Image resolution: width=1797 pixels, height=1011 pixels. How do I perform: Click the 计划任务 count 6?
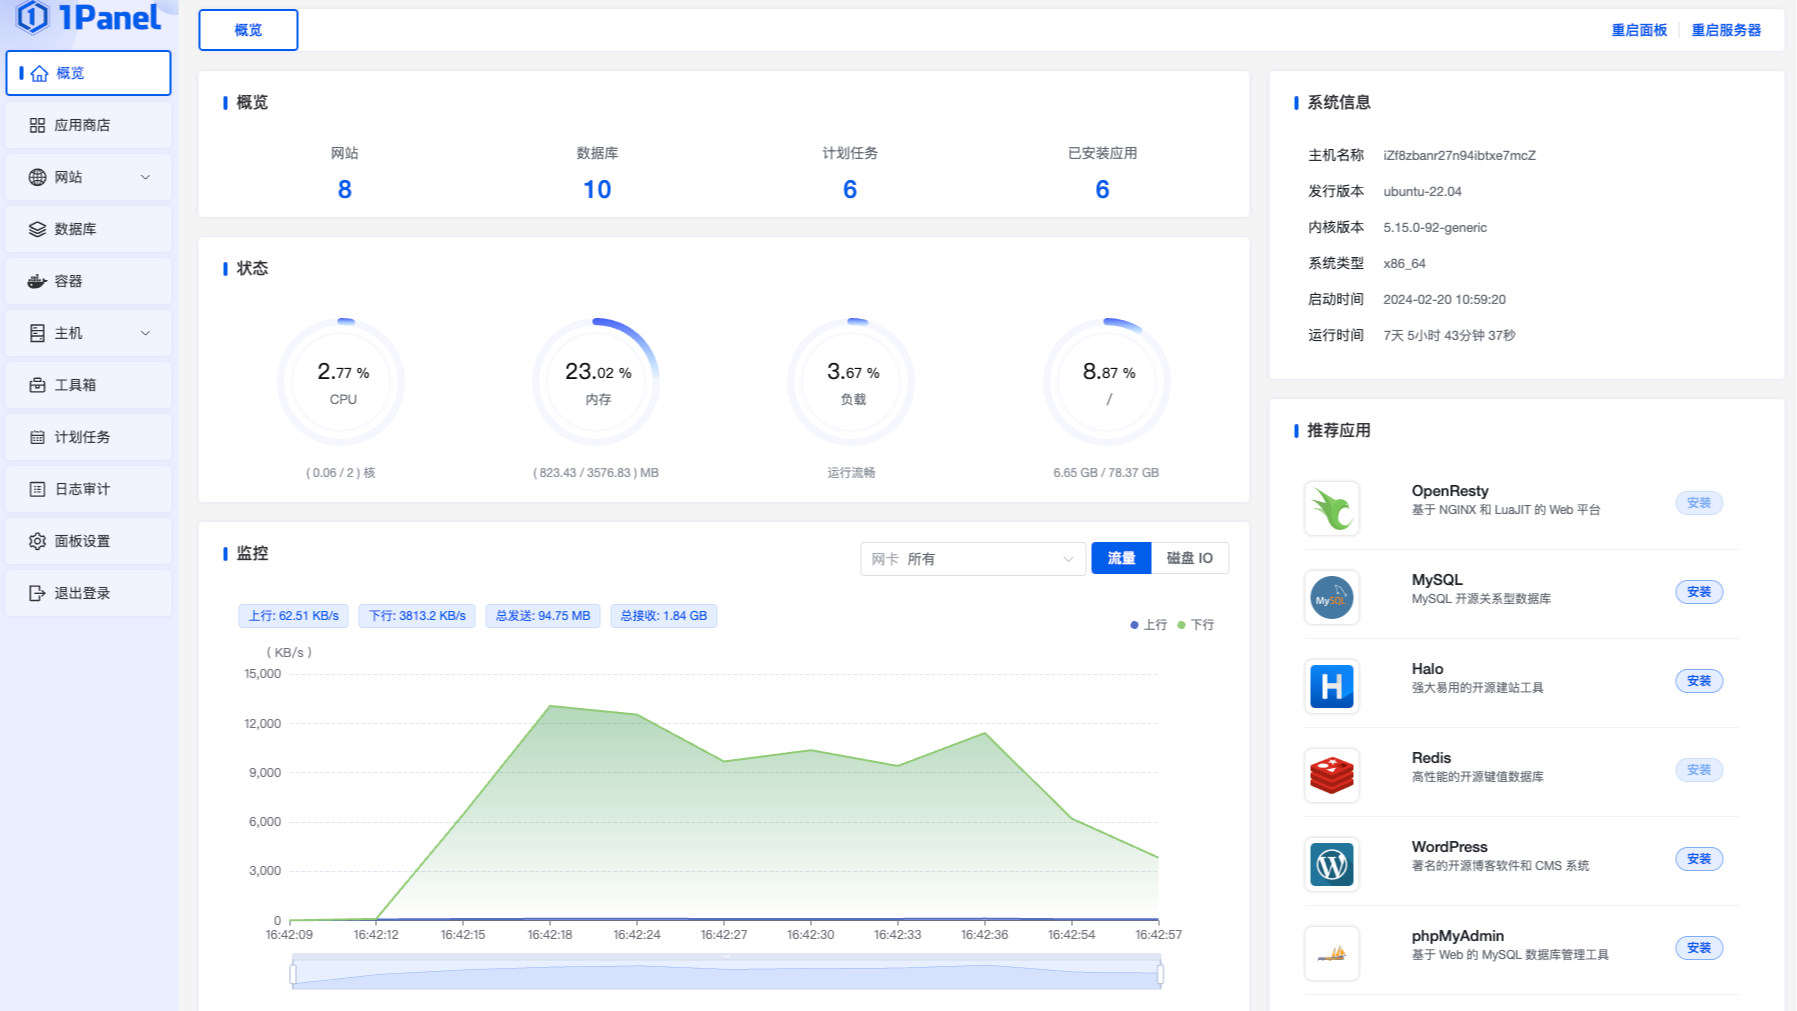click(x=850, y=190)
